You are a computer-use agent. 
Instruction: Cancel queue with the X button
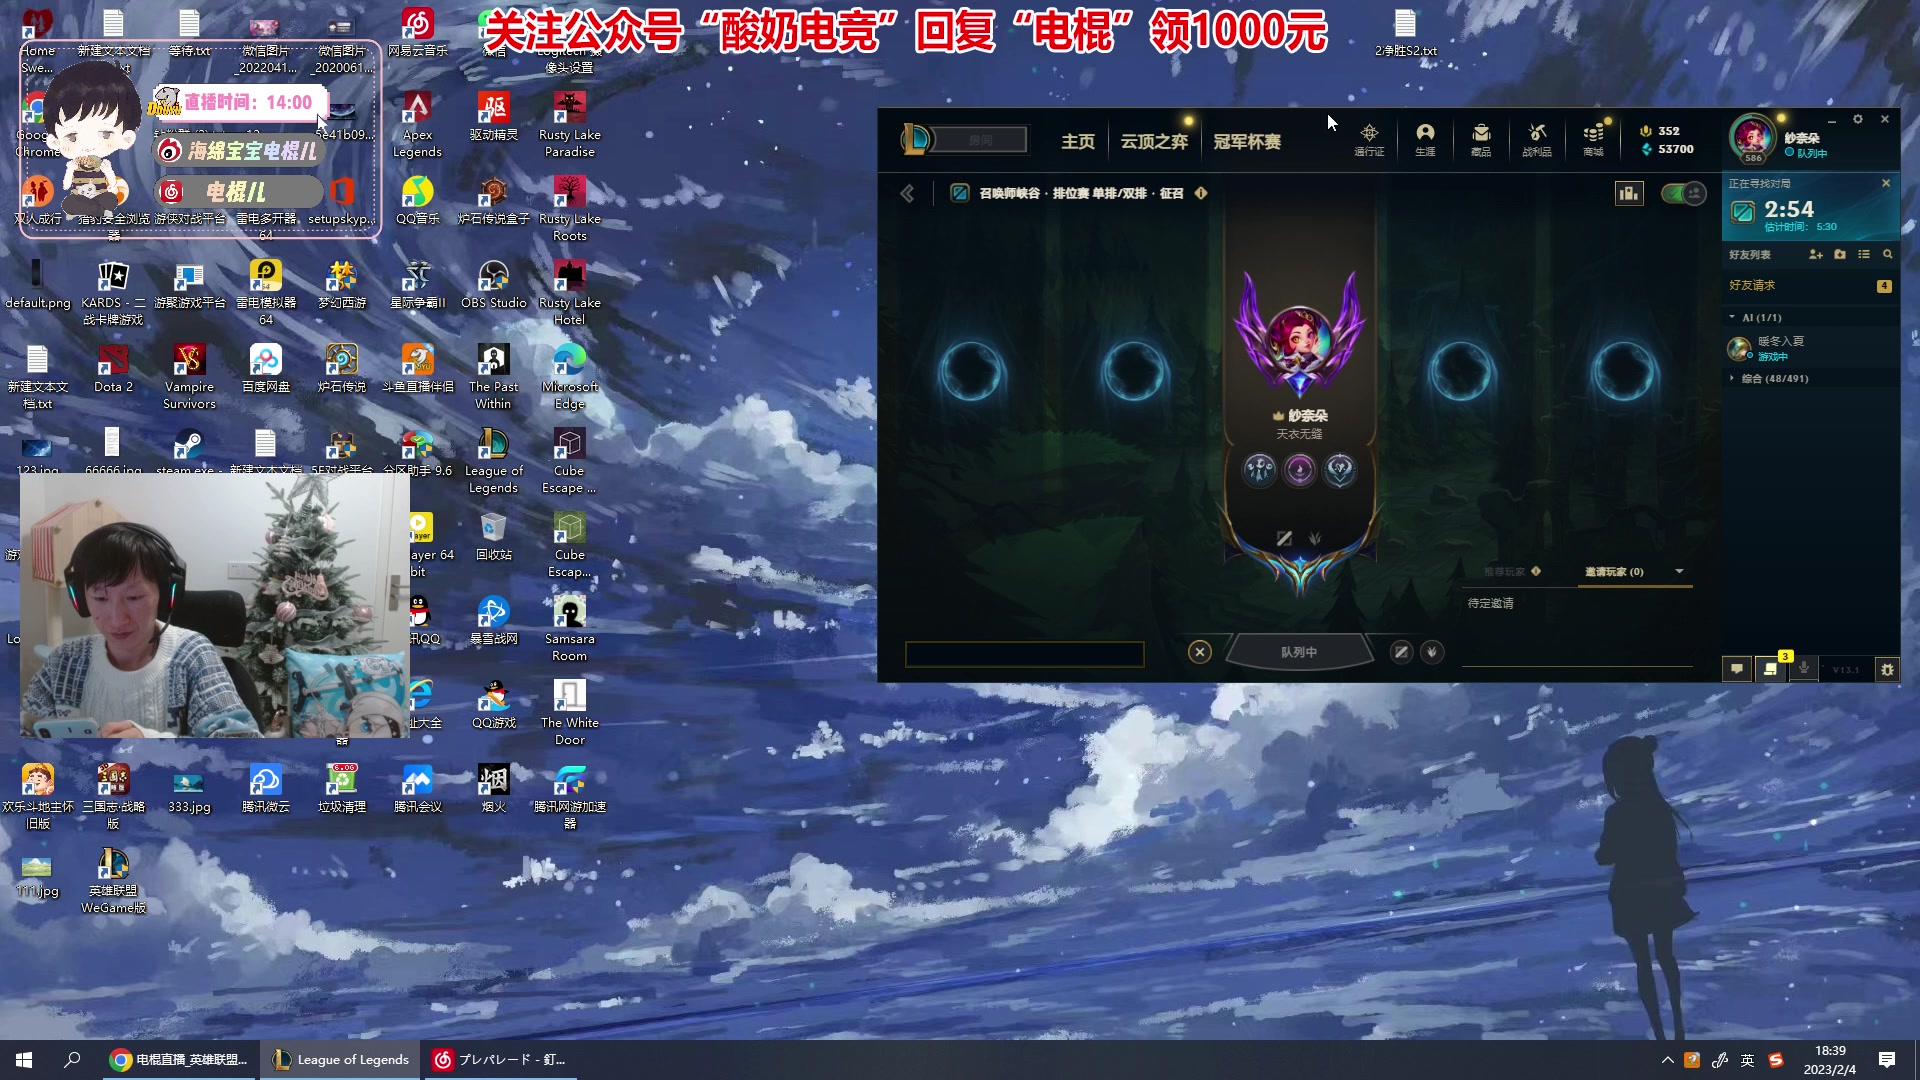1200,652
